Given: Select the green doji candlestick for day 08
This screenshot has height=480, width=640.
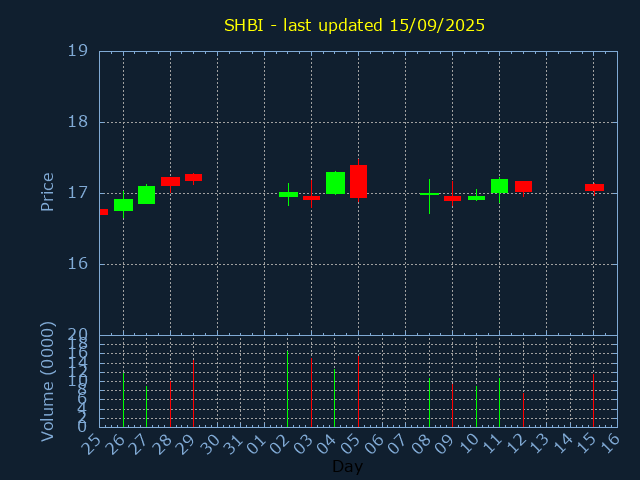Looking at the screenshot, I should point(429,194).
